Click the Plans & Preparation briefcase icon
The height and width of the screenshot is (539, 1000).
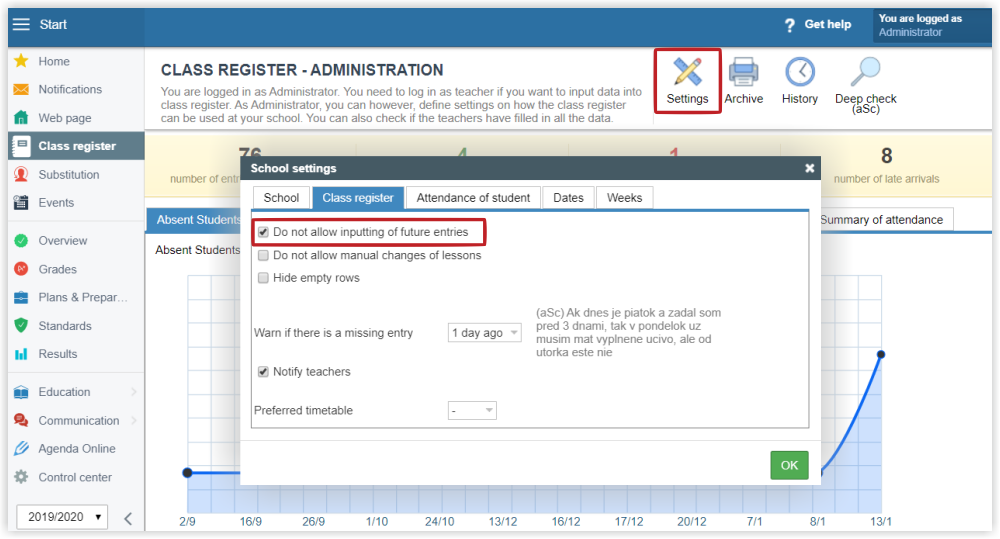click(x=21, y=297)
